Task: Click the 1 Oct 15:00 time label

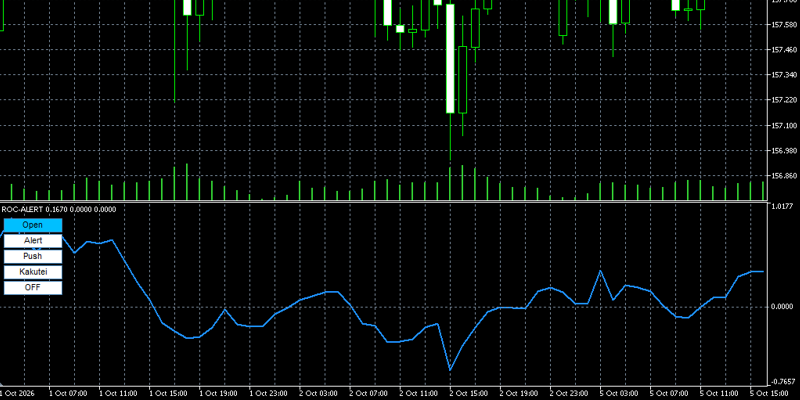Action: tap(168, 393)
